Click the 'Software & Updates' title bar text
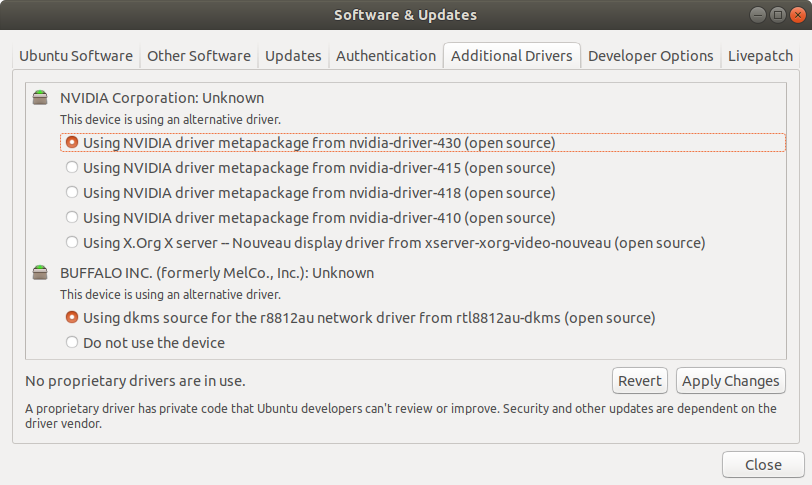 coord(405,15)
